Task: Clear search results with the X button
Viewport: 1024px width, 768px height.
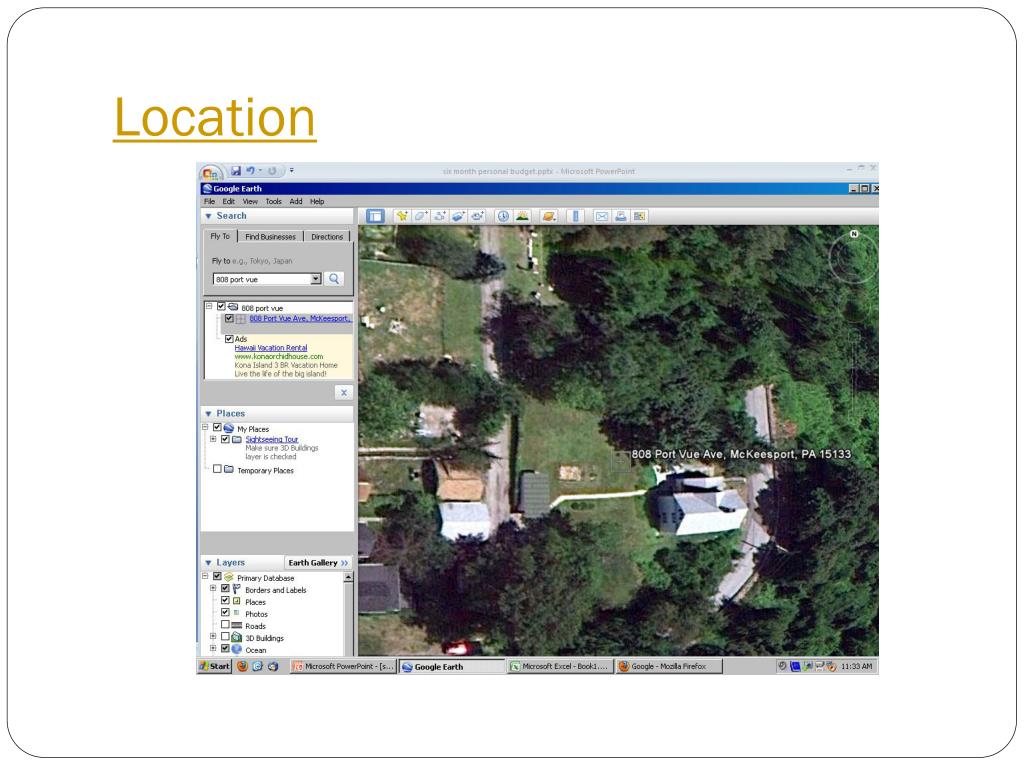Action: point(344,392)
